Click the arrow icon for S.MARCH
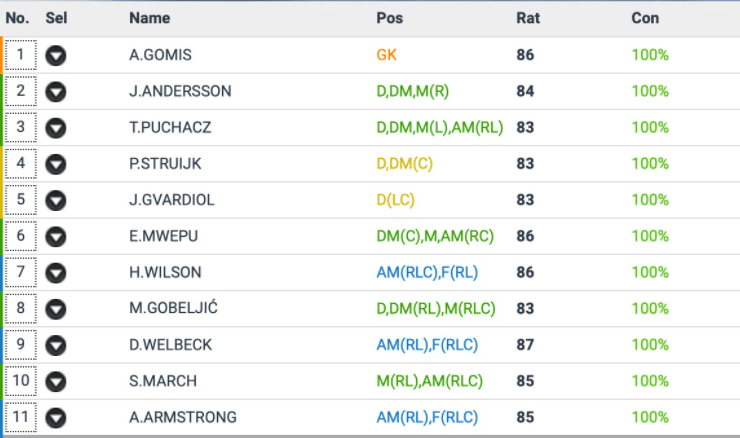740x438 pixels. (56, 381)
